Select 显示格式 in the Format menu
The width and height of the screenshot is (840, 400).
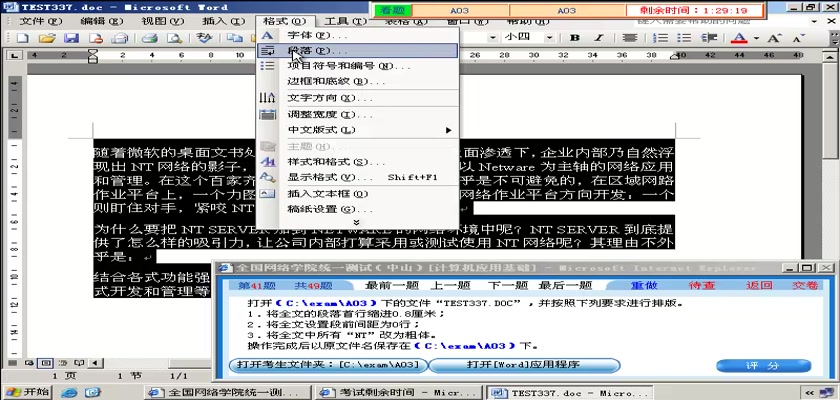[x=358, y=177]
